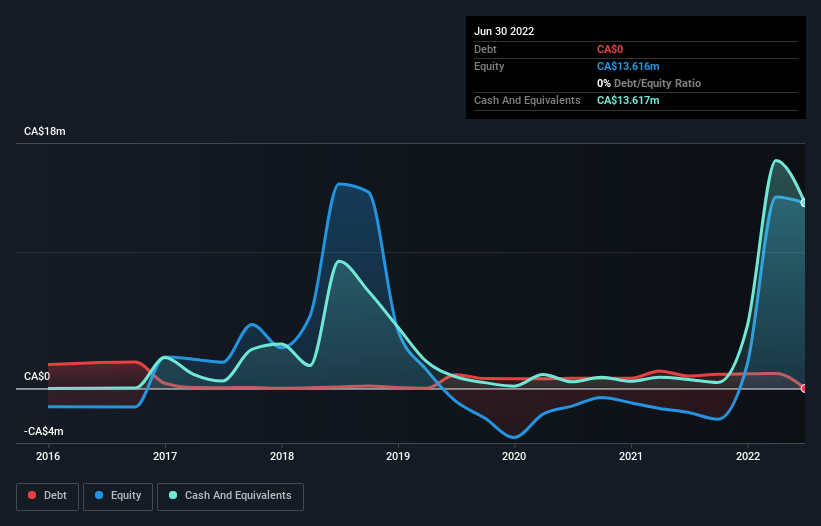
Task: Click the Equity label in tooltip
Action: pos(489,66)
